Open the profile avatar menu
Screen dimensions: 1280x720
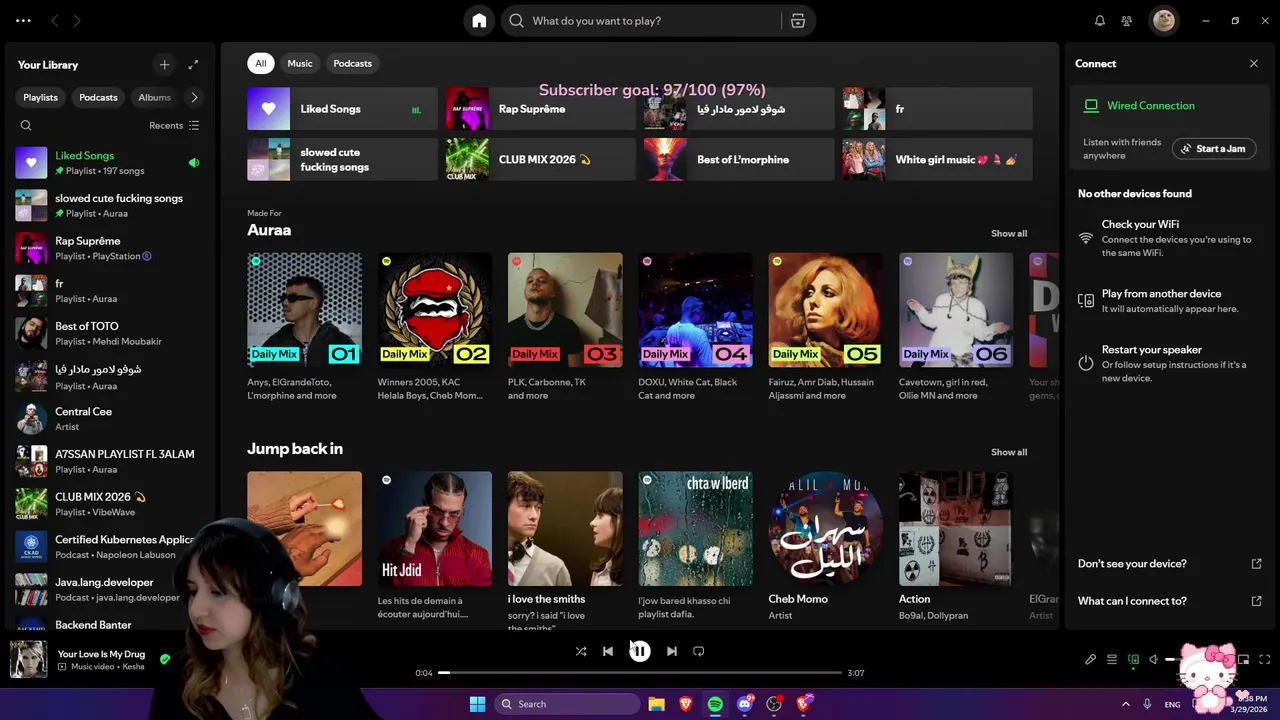pyautogui.click(x=1163, y=20)
